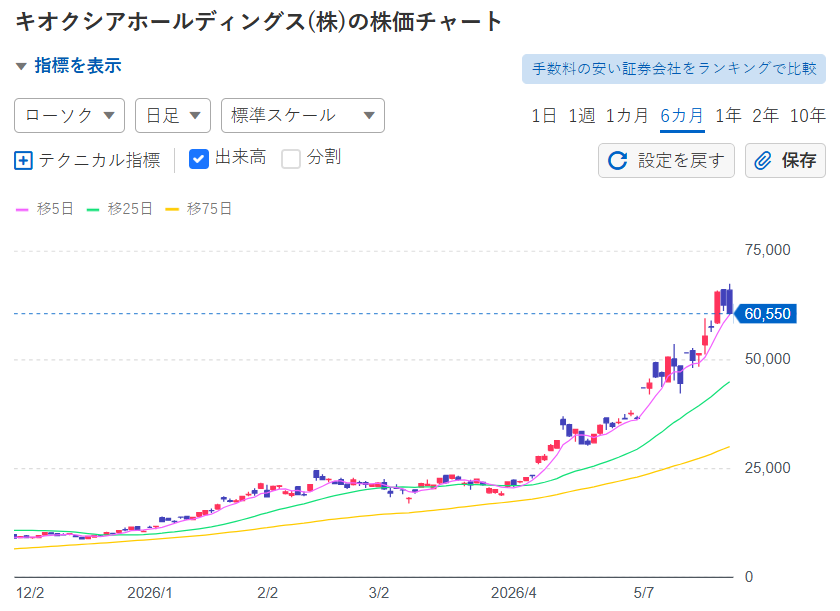
Task: Click the 60,550 current price label
Action: [764, 314]
